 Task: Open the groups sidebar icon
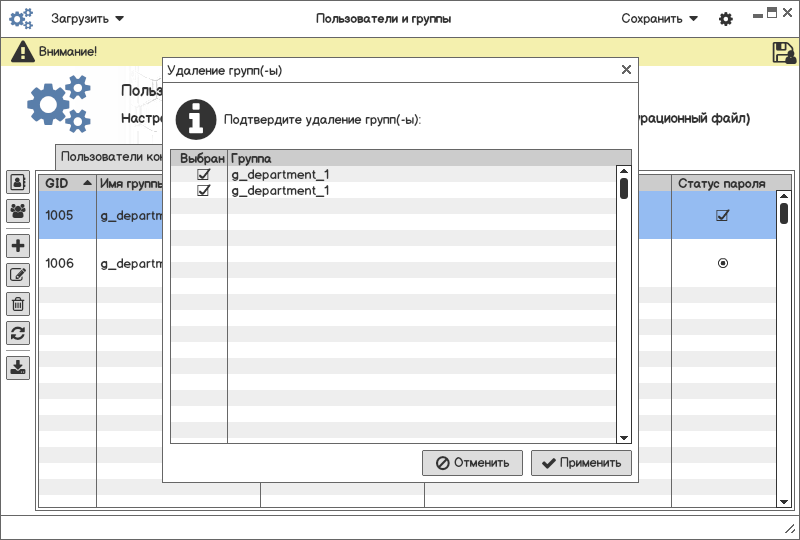point(18,210)
